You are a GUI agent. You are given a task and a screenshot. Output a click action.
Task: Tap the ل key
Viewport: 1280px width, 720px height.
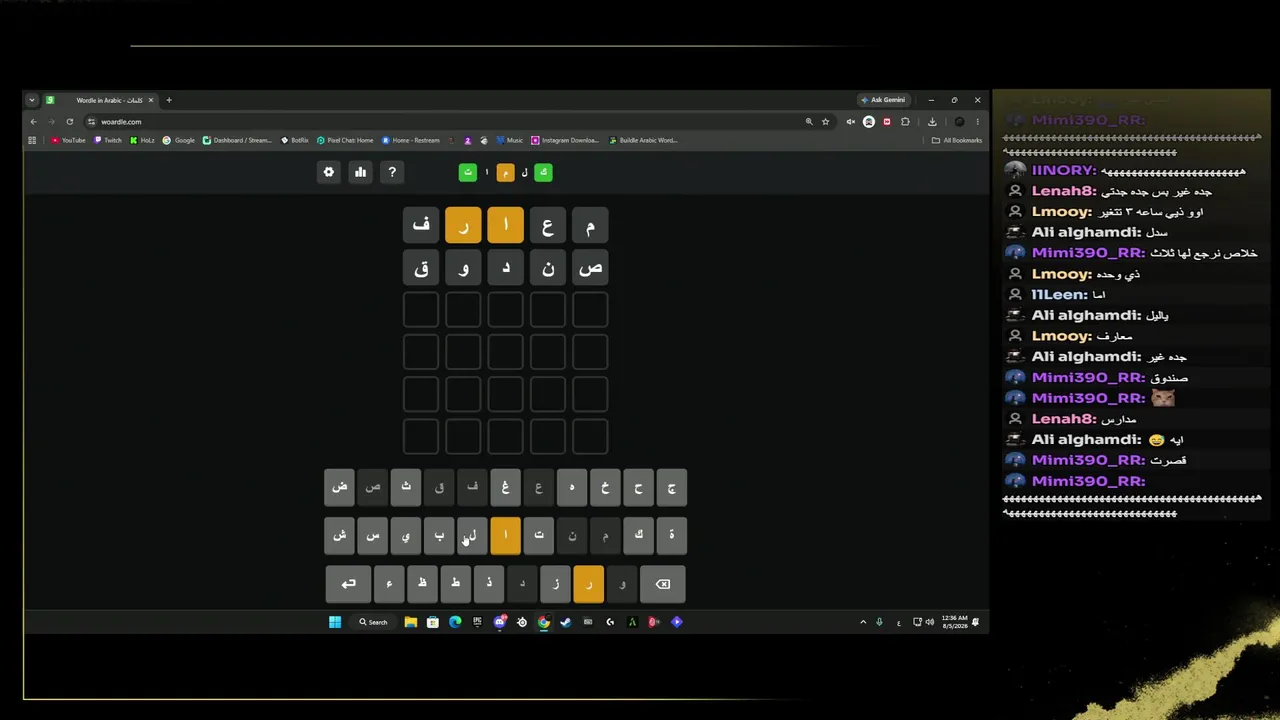[472, 535]
